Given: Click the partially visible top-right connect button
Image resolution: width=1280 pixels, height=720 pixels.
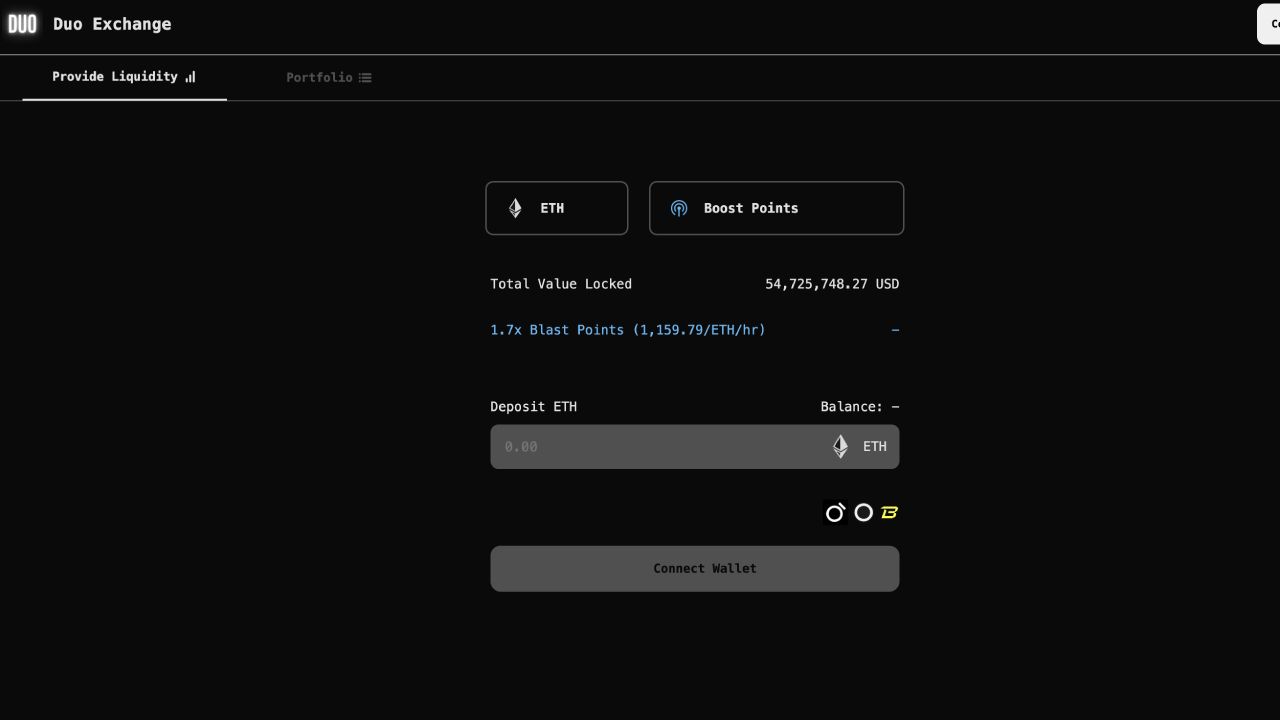Looking at the screenshot, I should coord(1268,24).
